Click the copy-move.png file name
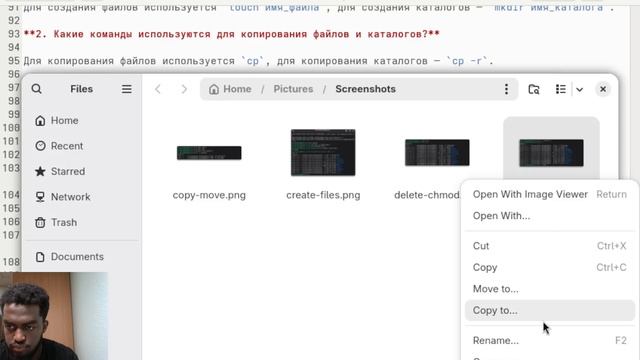640x360 pixels. pyautogui.click(x=209, y=195)
